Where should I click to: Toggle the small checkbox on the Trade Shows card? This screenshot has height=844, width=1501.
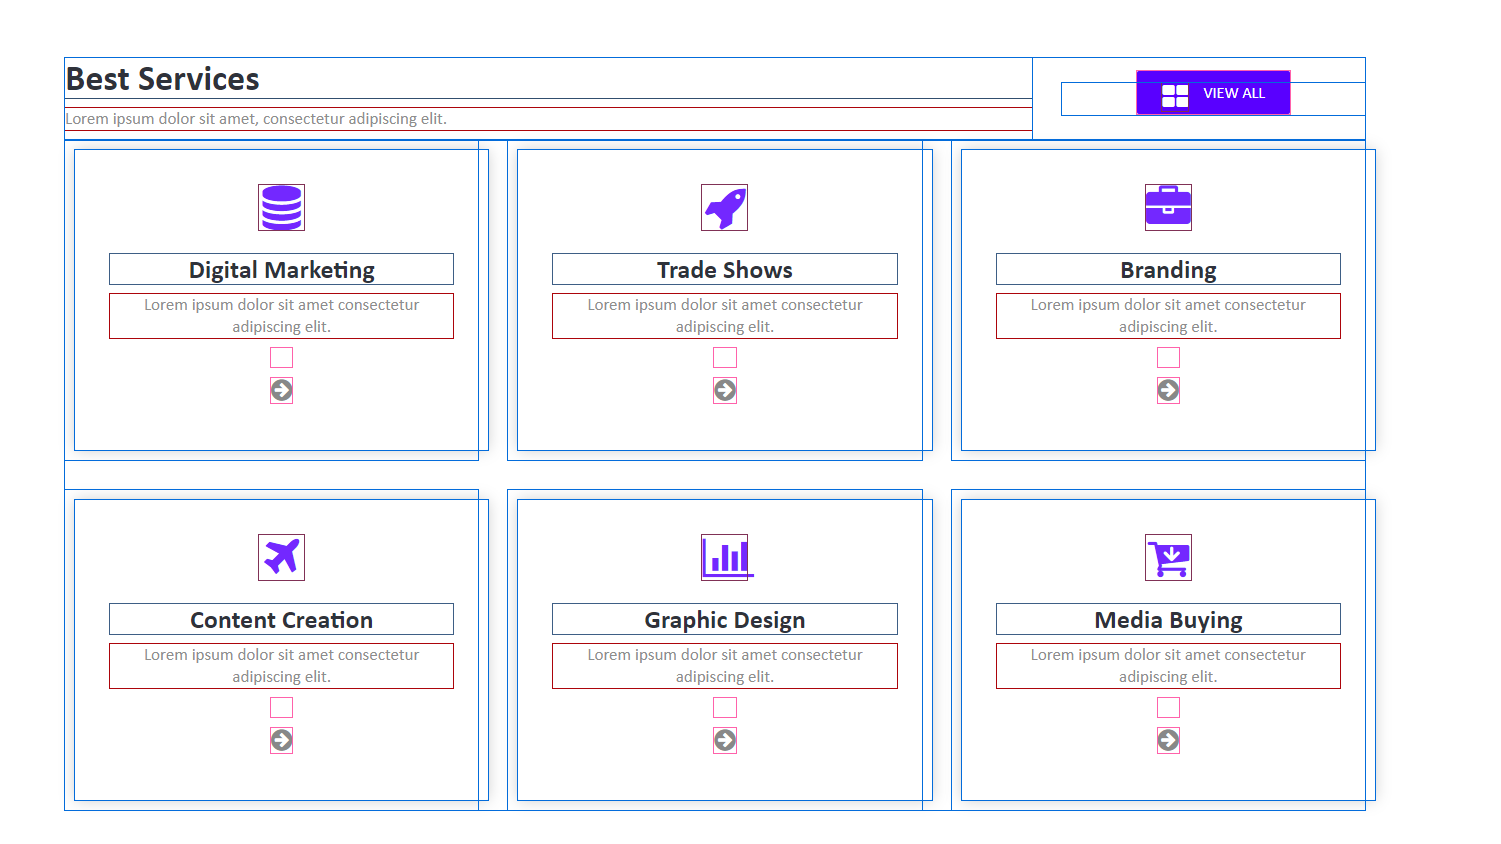[x=725, y=357]
